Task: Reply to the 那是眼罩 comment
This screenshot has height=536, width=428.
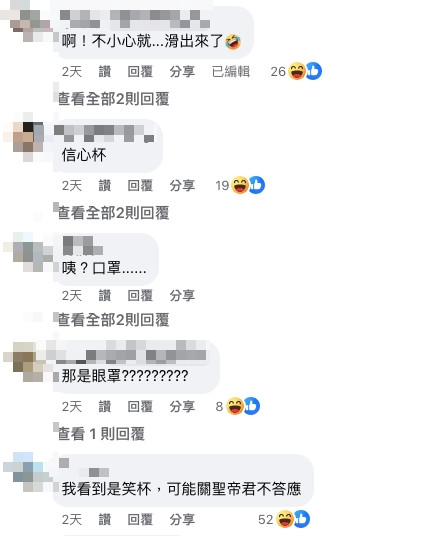Action: tap(140, 406)
